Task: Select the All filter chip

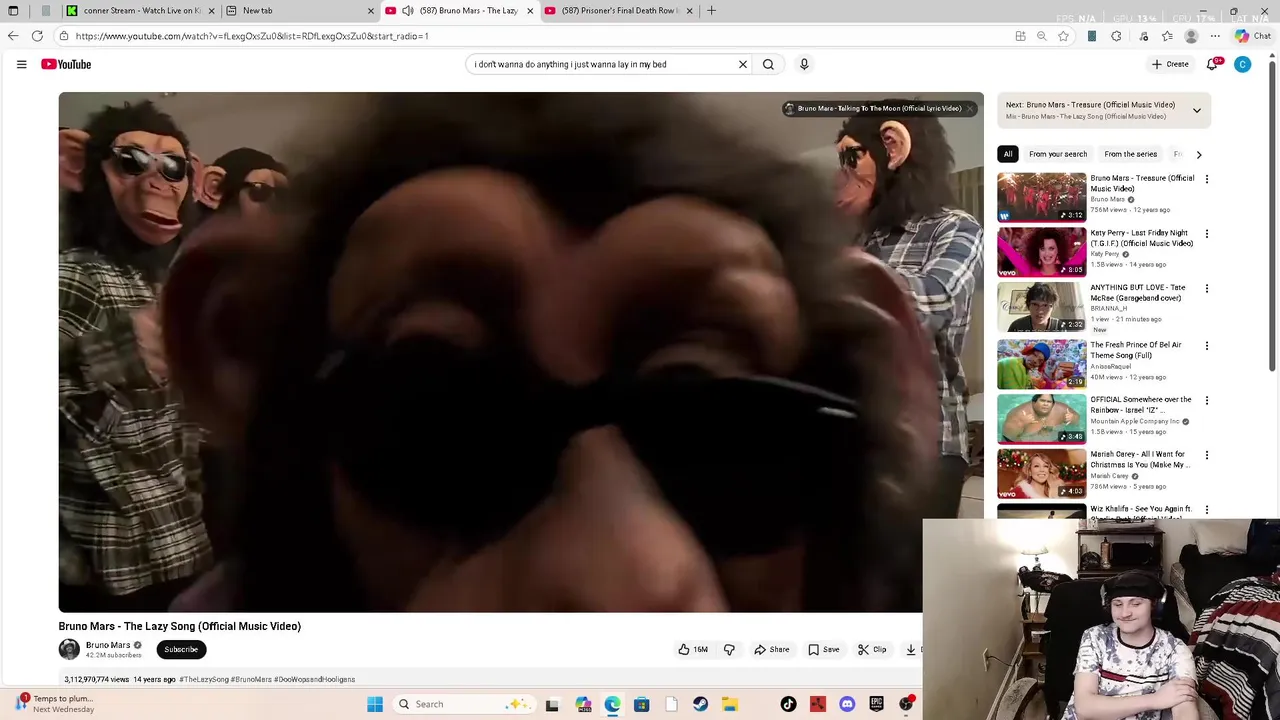Action: [1008, 154]
